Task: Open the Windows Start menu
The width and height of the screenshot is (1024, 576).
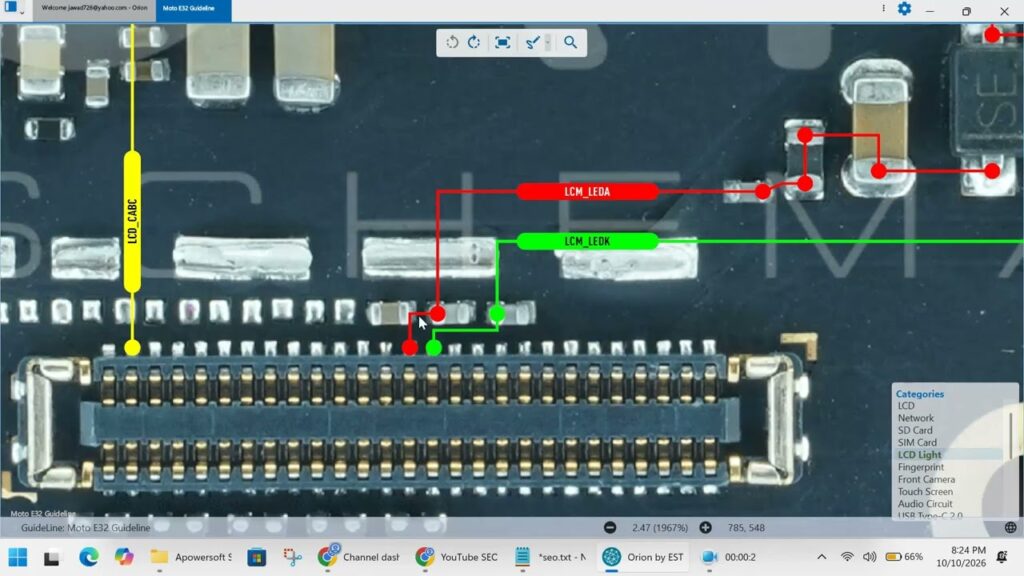Action: tap(18, 557)
